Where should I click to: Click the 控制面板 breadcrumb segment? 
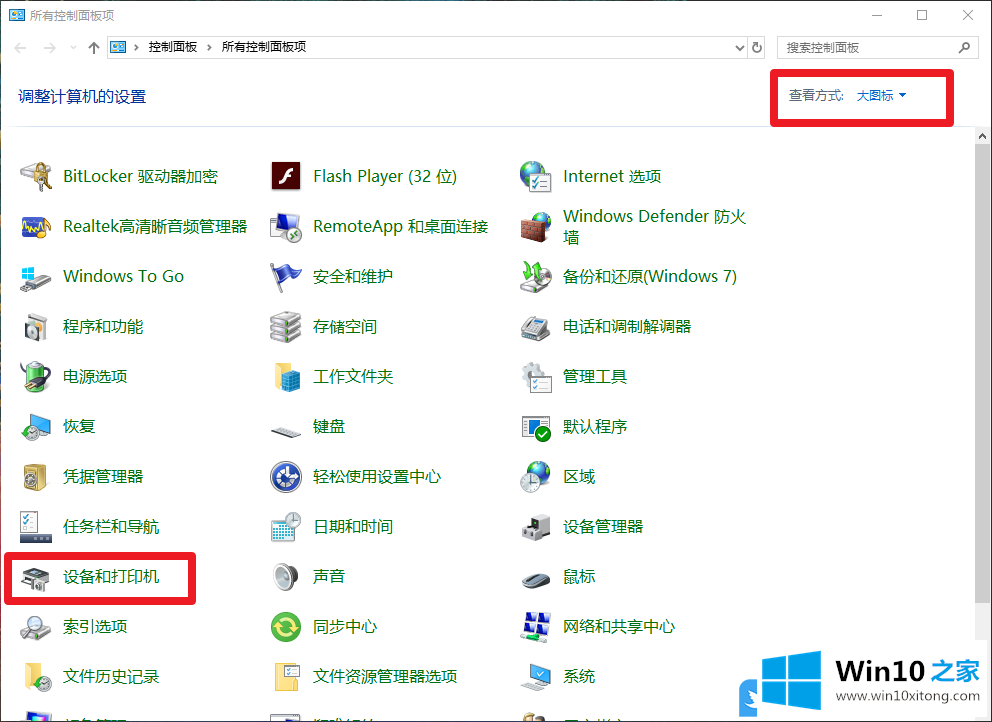(173, 47)
